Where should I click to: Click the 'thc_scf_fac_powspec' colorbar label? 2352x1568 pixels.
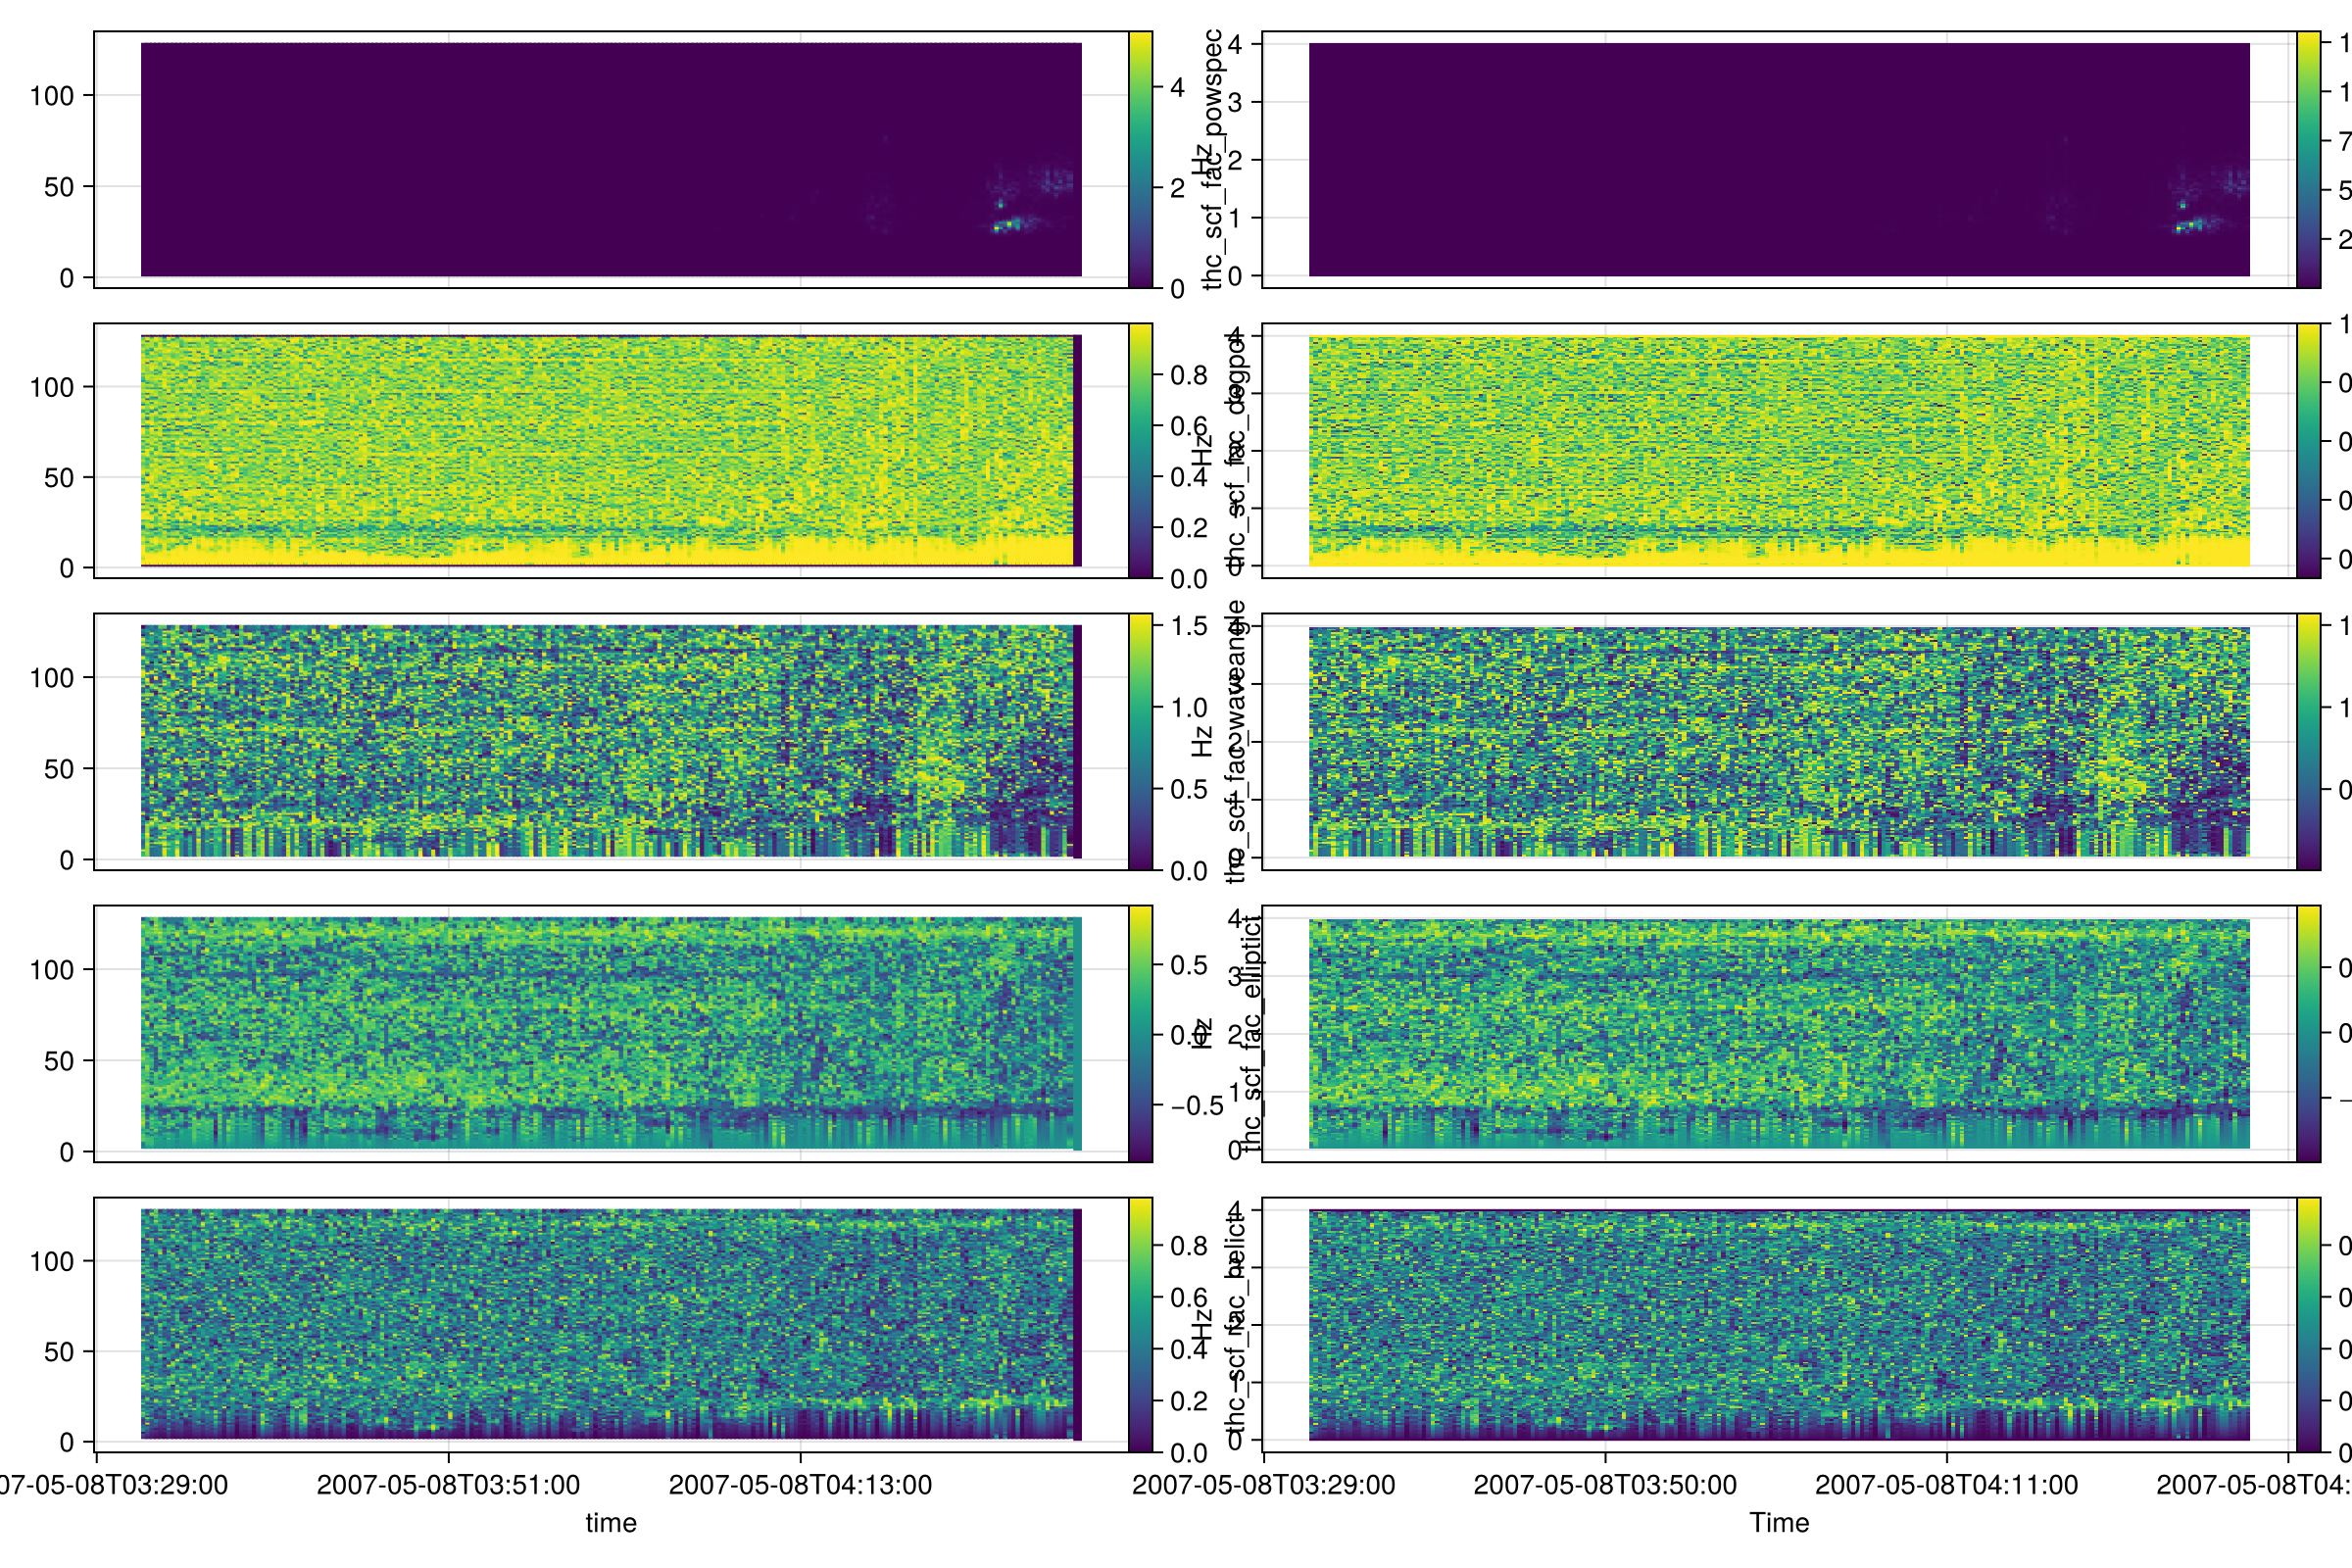pos(1213,160)
